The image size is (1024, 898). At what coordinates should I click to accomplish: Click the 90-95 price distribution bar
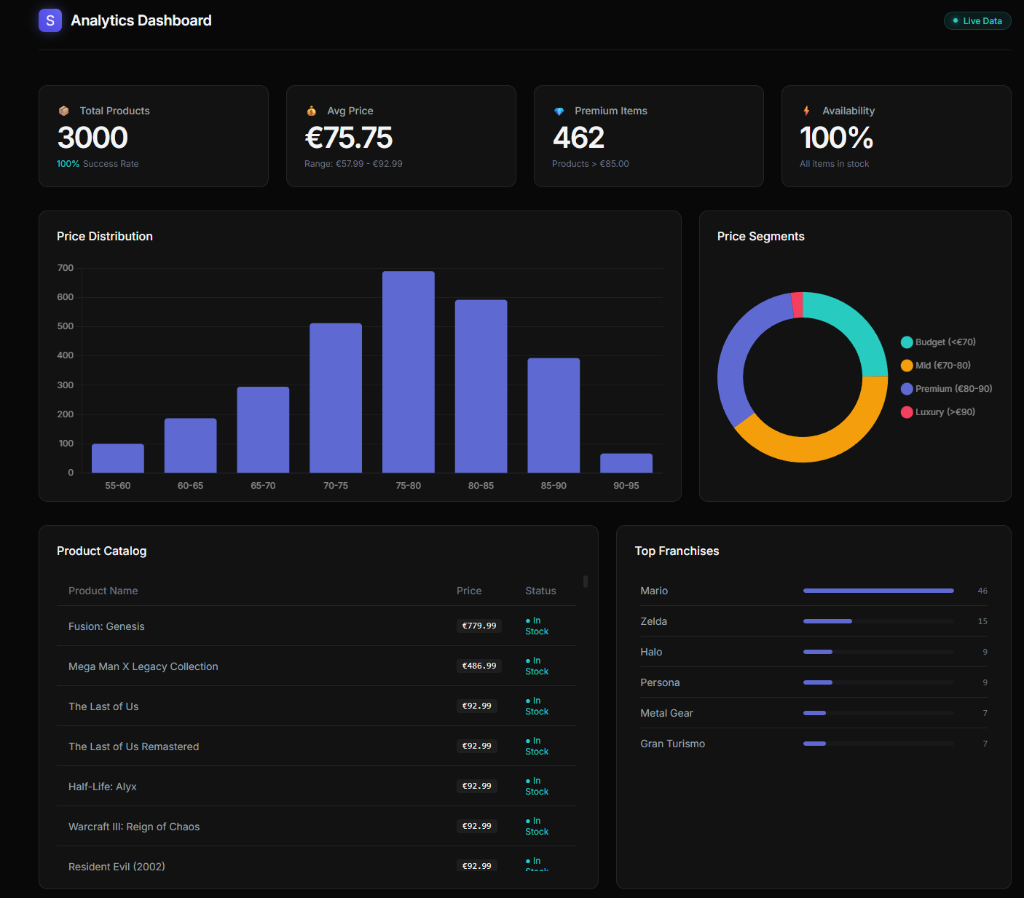coord(626,463)
